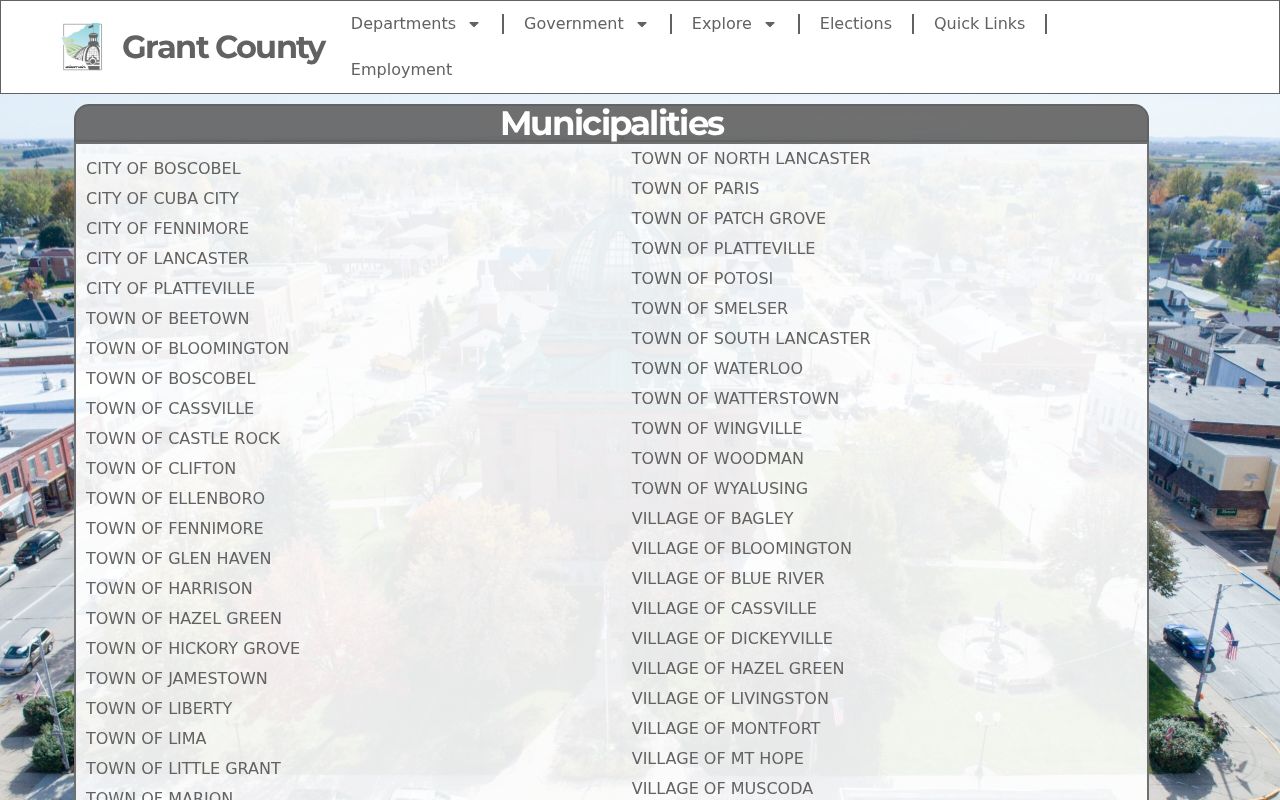The image size is (1280, 800).
Task: Open Town of Lima link
Action: click(x=146, y=738)
